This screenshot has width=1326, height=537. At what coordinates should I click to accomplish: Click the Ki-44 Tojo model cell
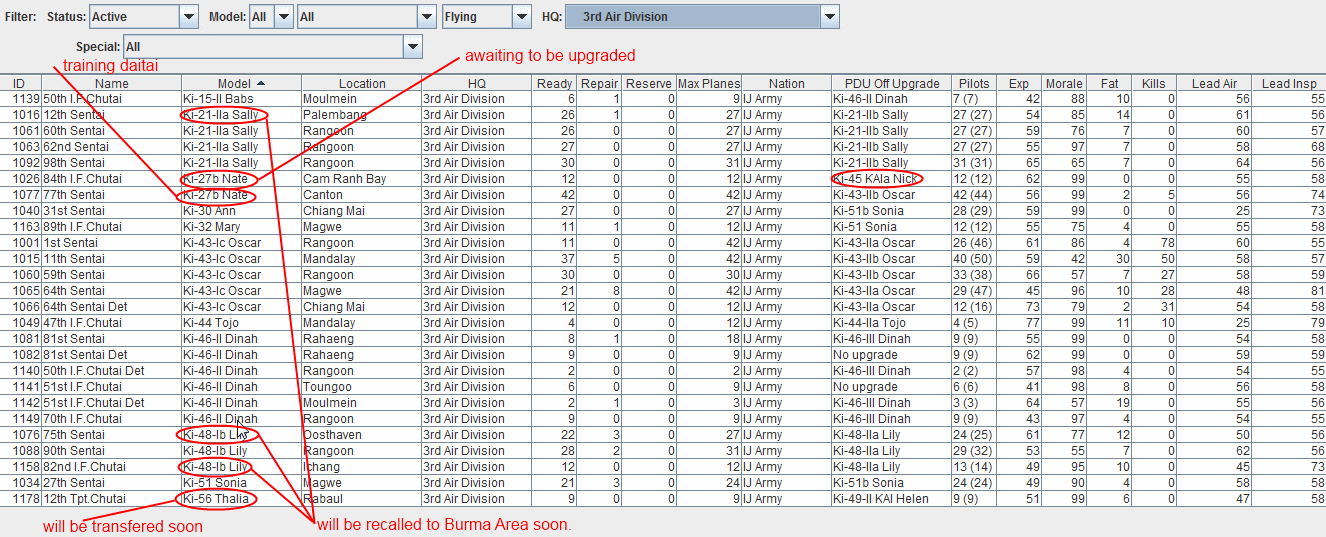pyautogui.click(x=241, y=323)
